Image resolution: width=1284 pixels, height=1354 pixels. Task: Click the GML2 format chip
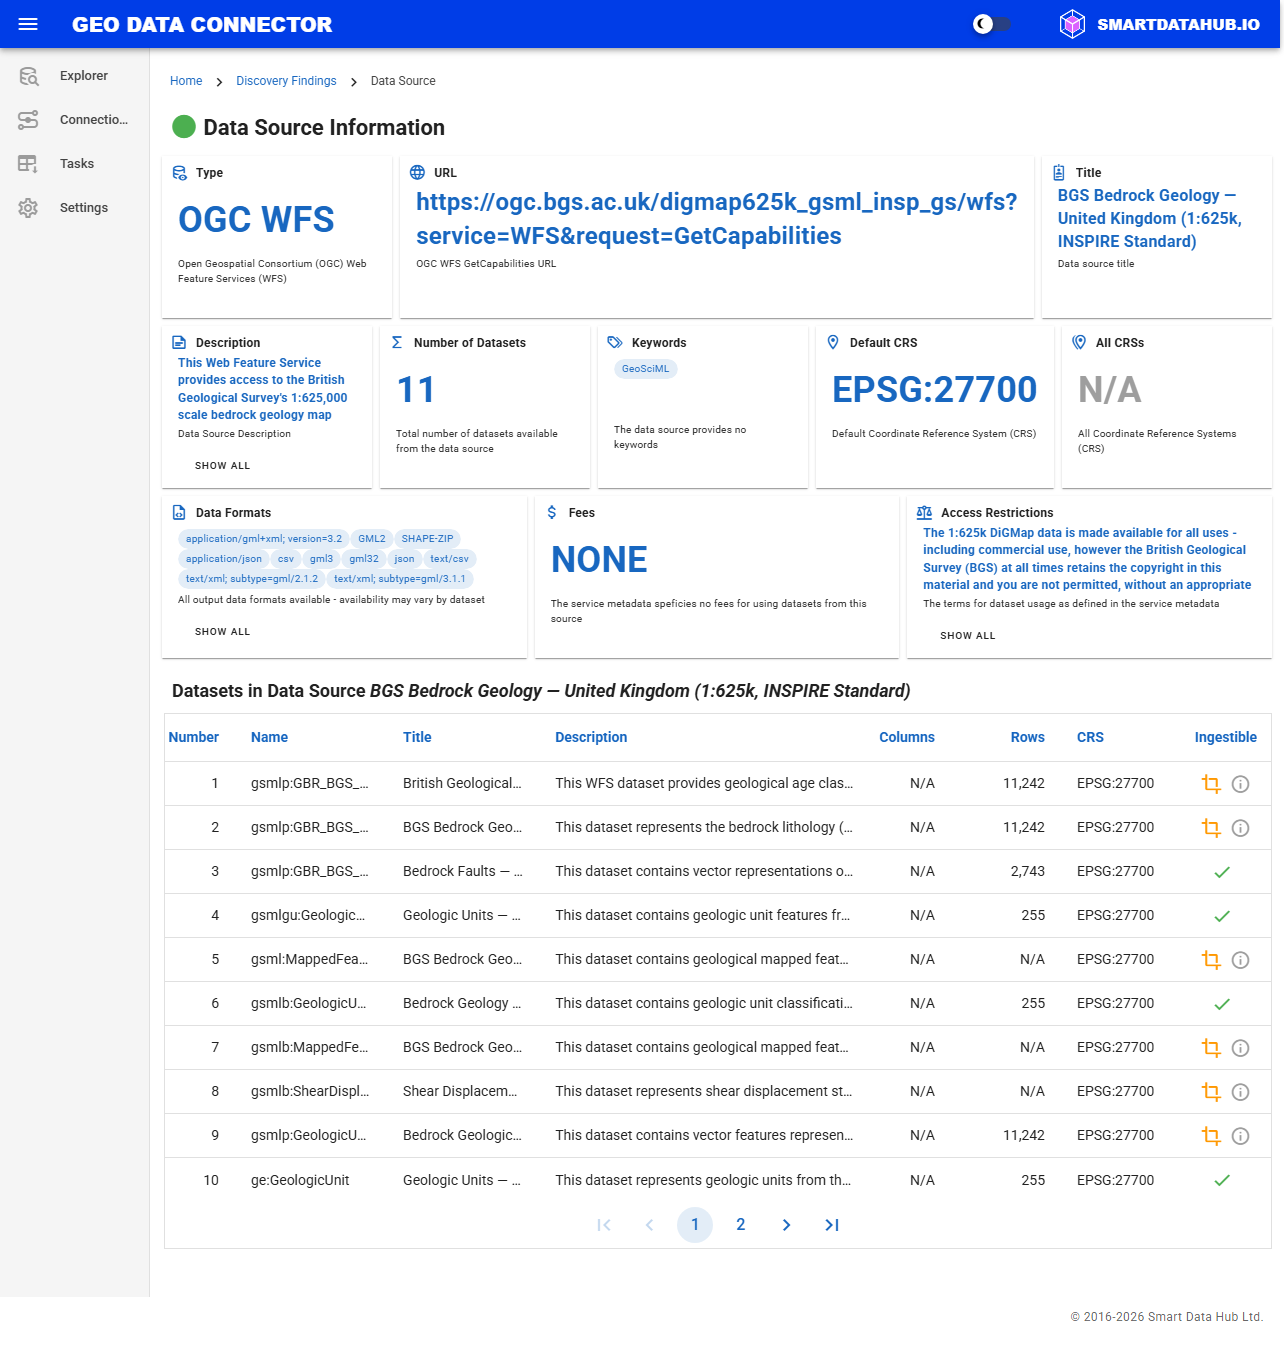pyautogui.click(x=372, y=539)
